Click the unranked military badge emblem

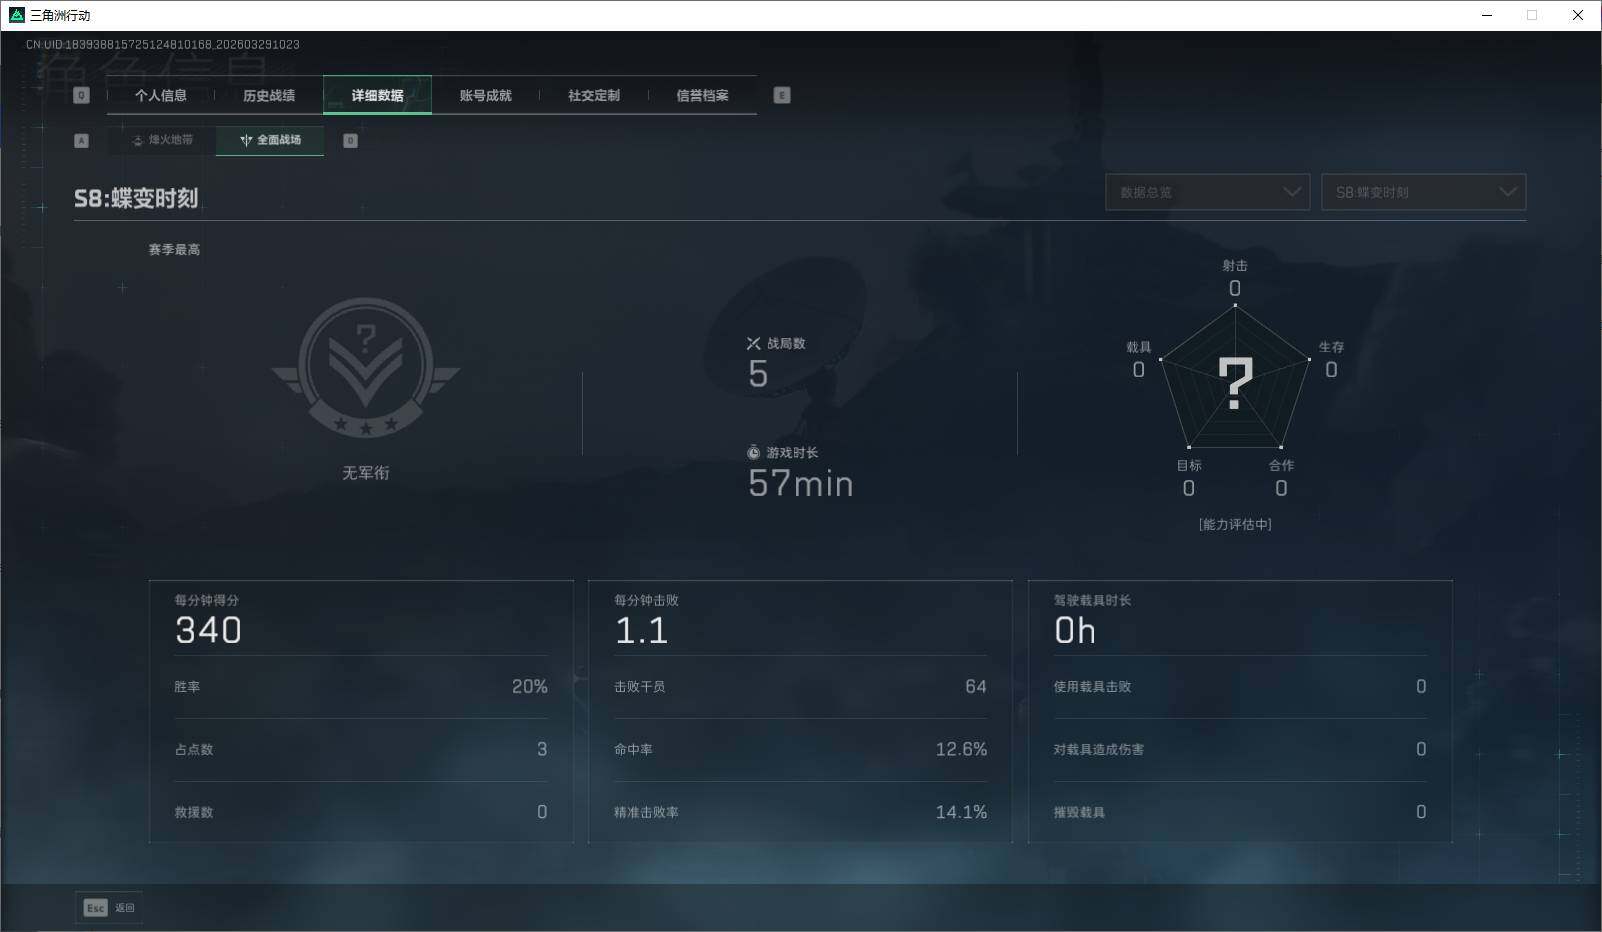pyautogui.click(x=366, y=368)
